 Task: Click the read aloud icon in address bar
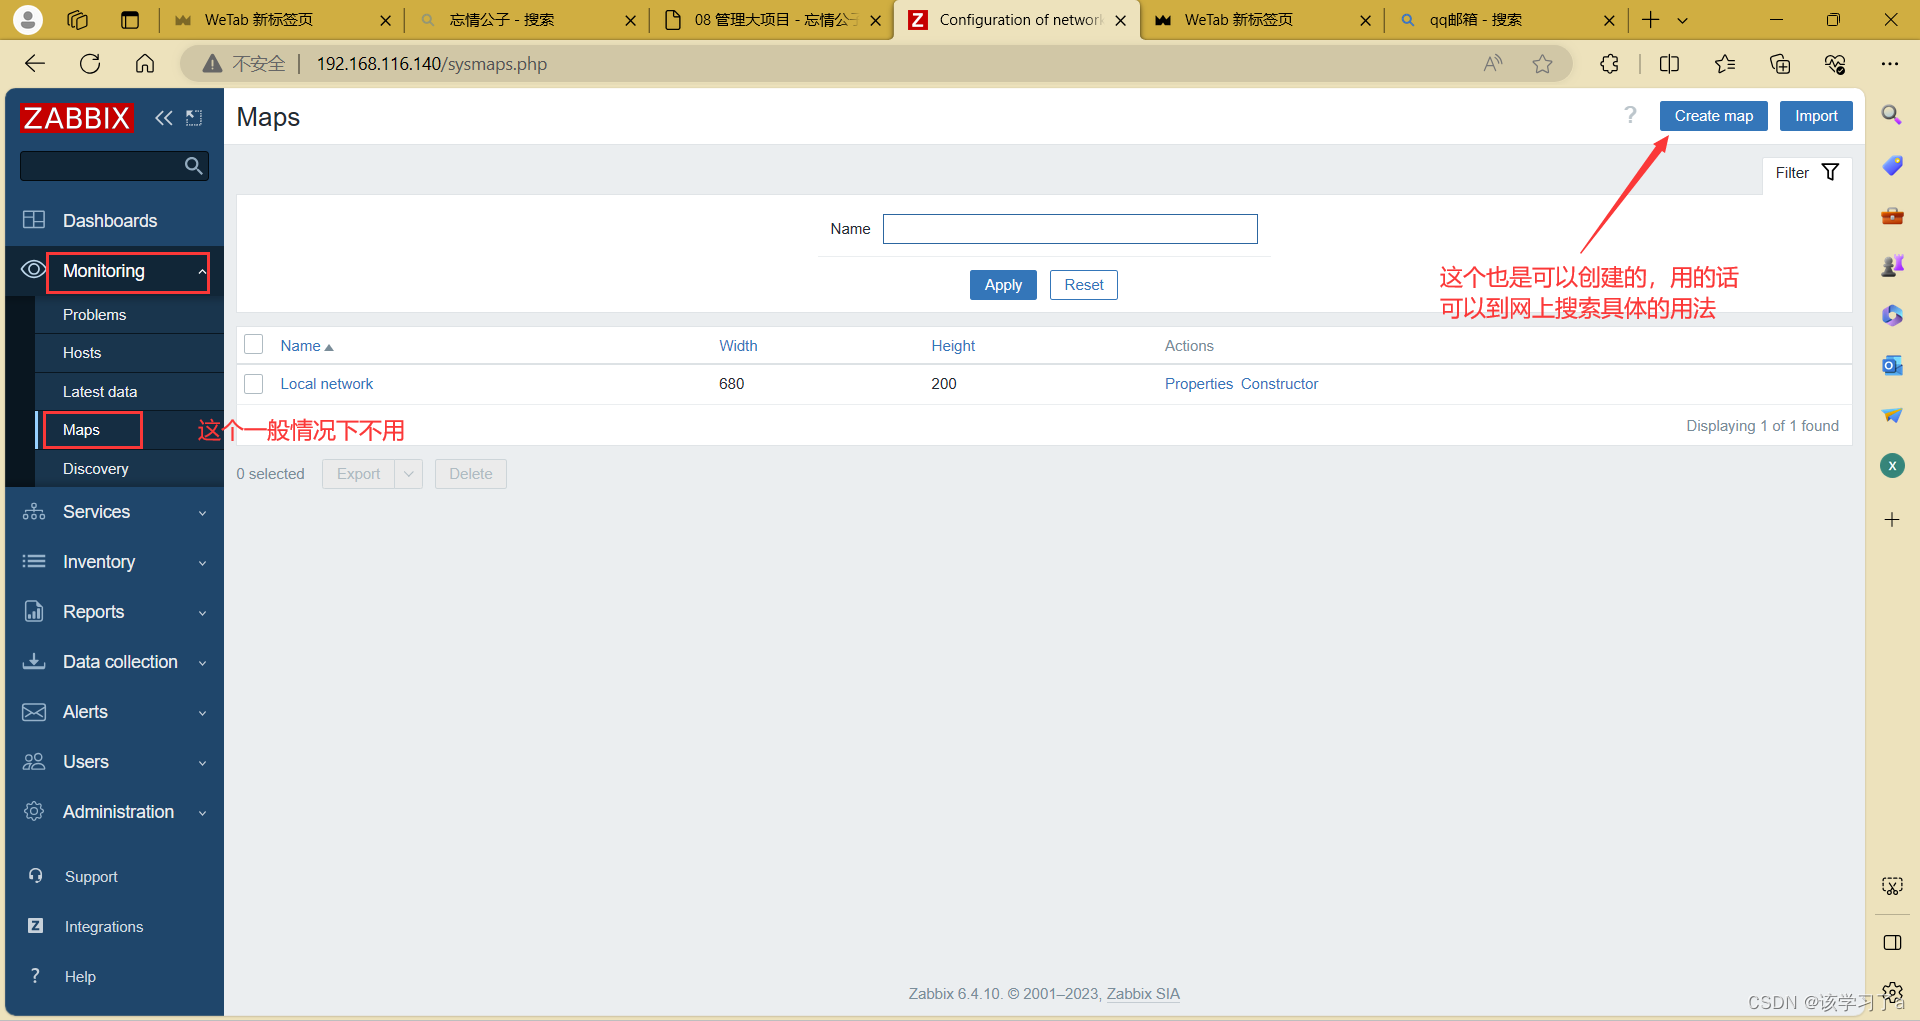pos(1493,64)
